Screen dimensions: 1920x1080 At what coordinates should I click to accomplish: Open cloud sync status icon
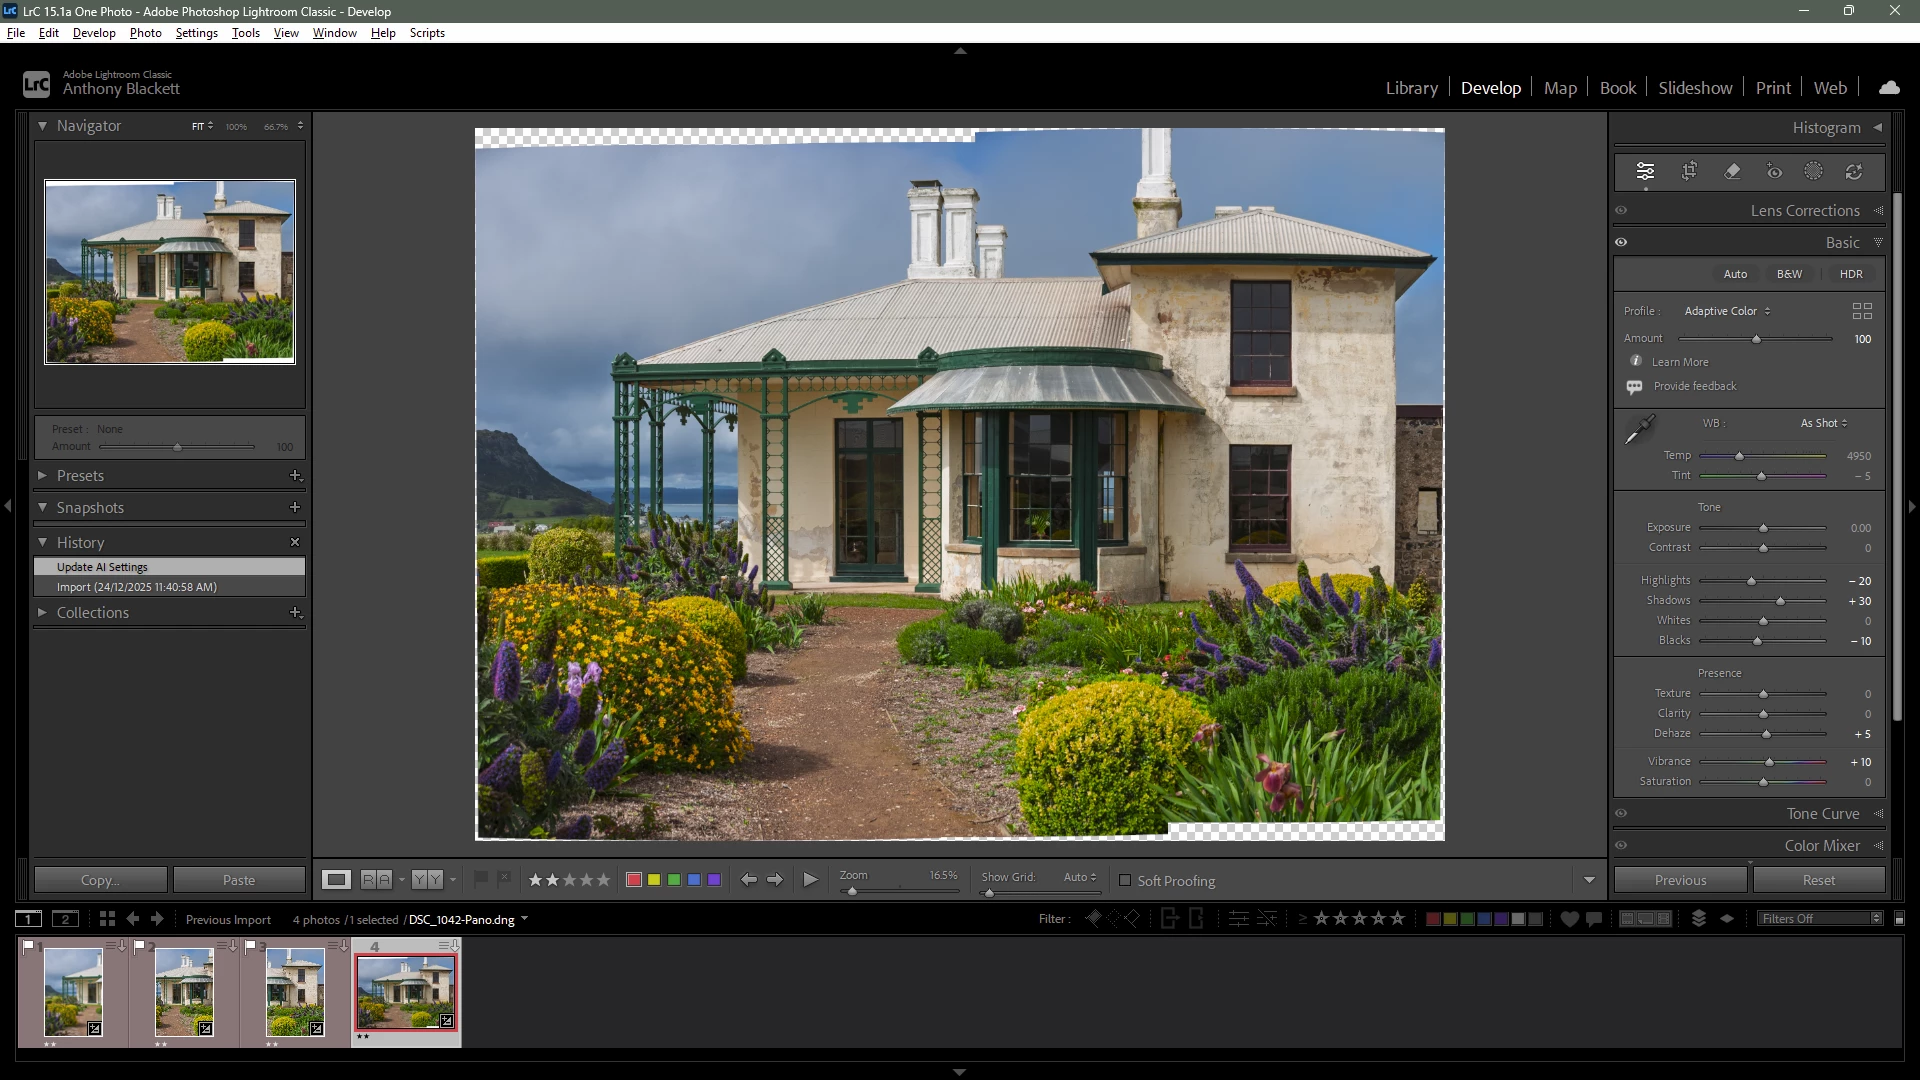coord(1889,88)
